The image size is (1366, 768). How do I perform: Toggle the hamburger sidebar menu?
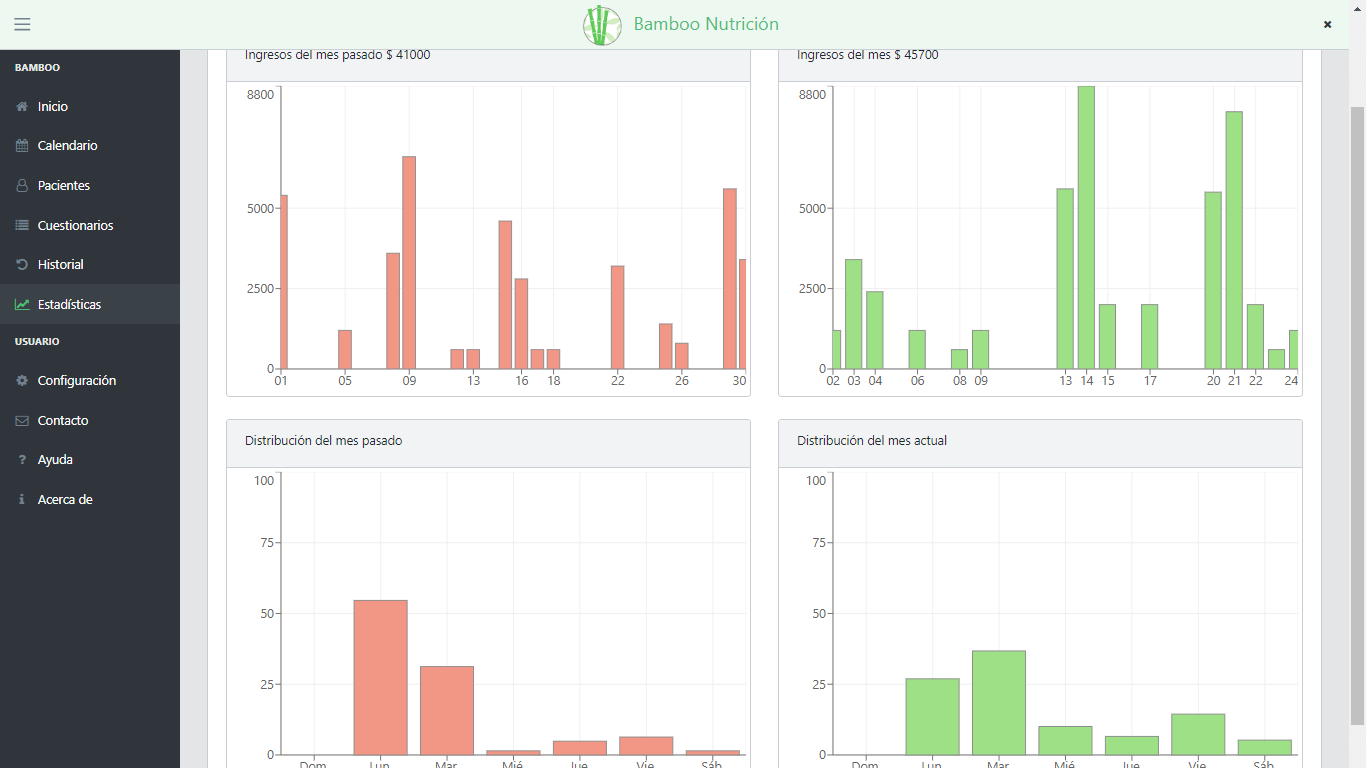tap(22, 24)
